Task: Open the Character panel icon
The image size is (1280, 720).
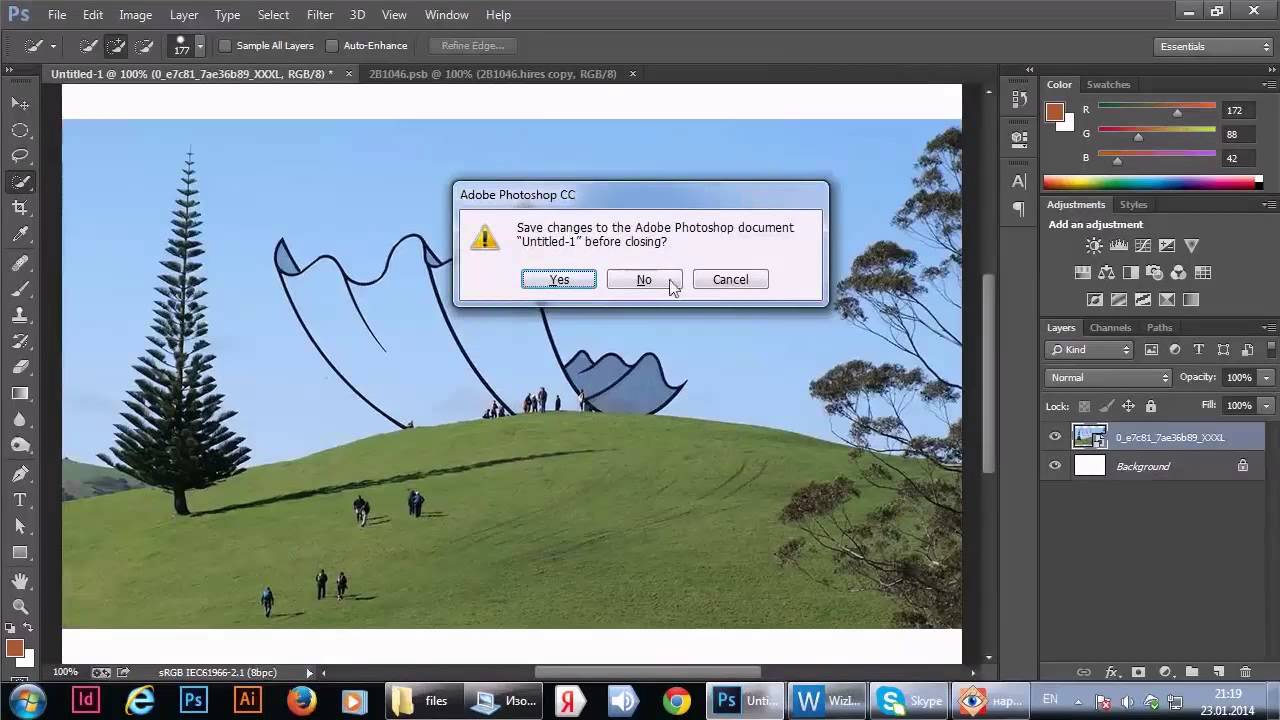Action: point(1019,181)
